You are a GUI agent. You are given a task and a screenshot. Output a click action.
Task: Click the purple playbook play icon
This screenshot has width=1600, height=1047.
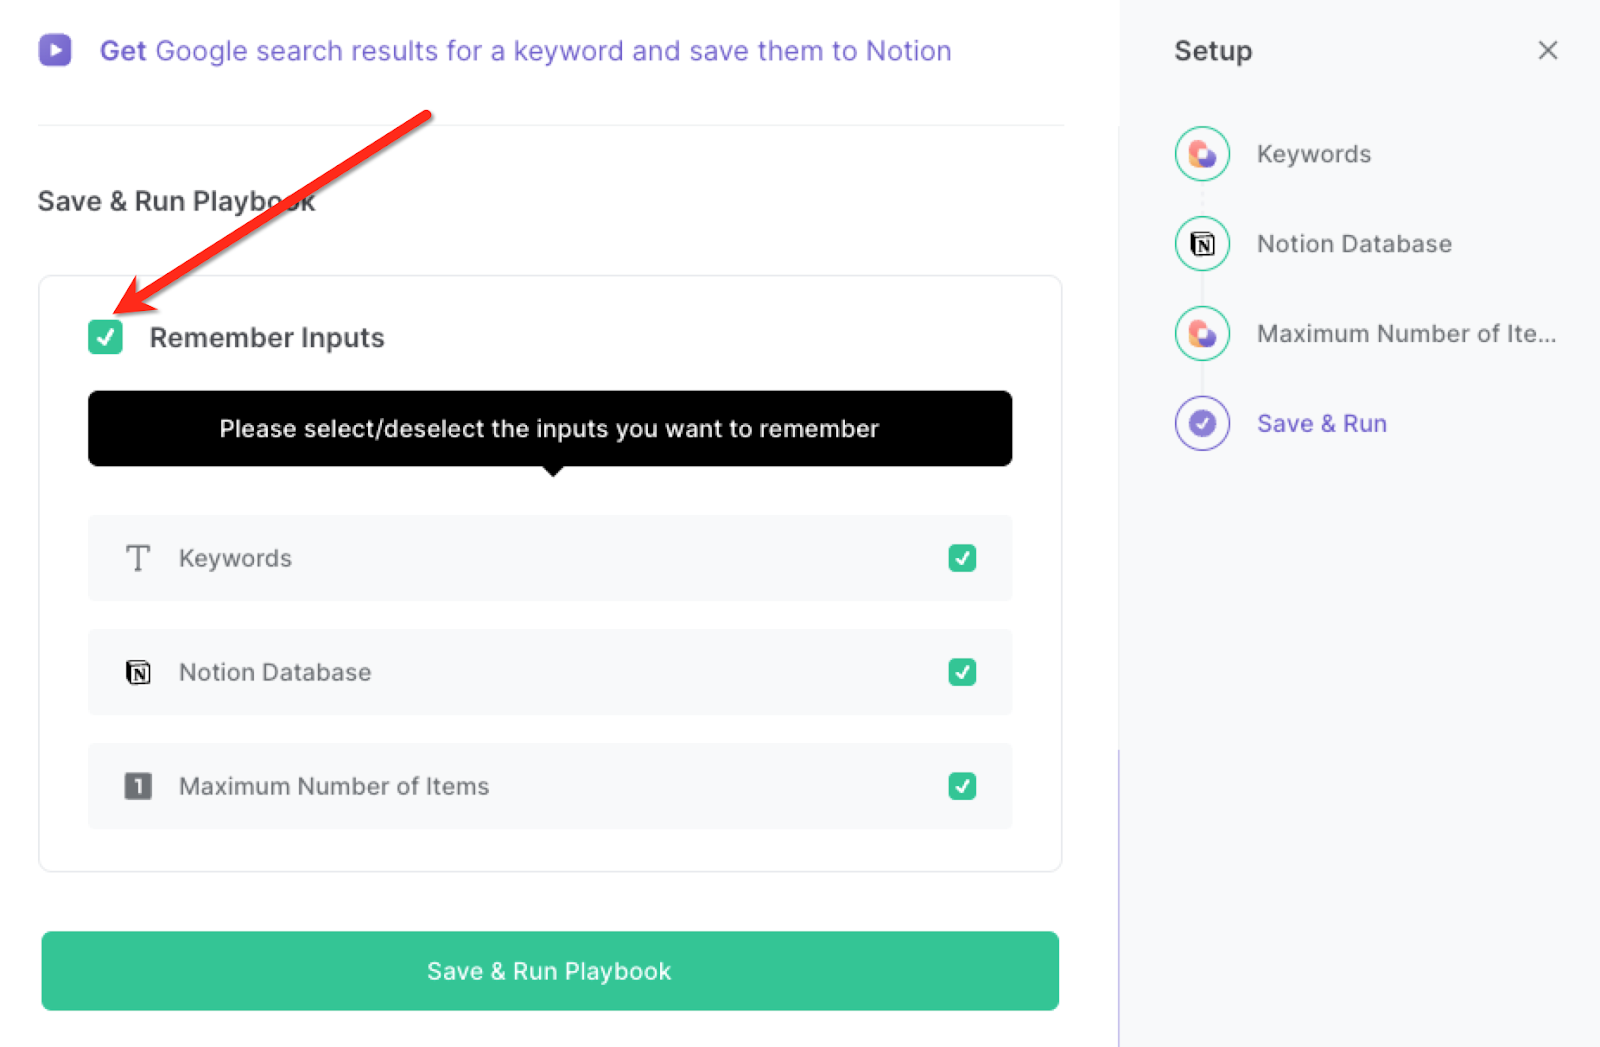[55, 49]
